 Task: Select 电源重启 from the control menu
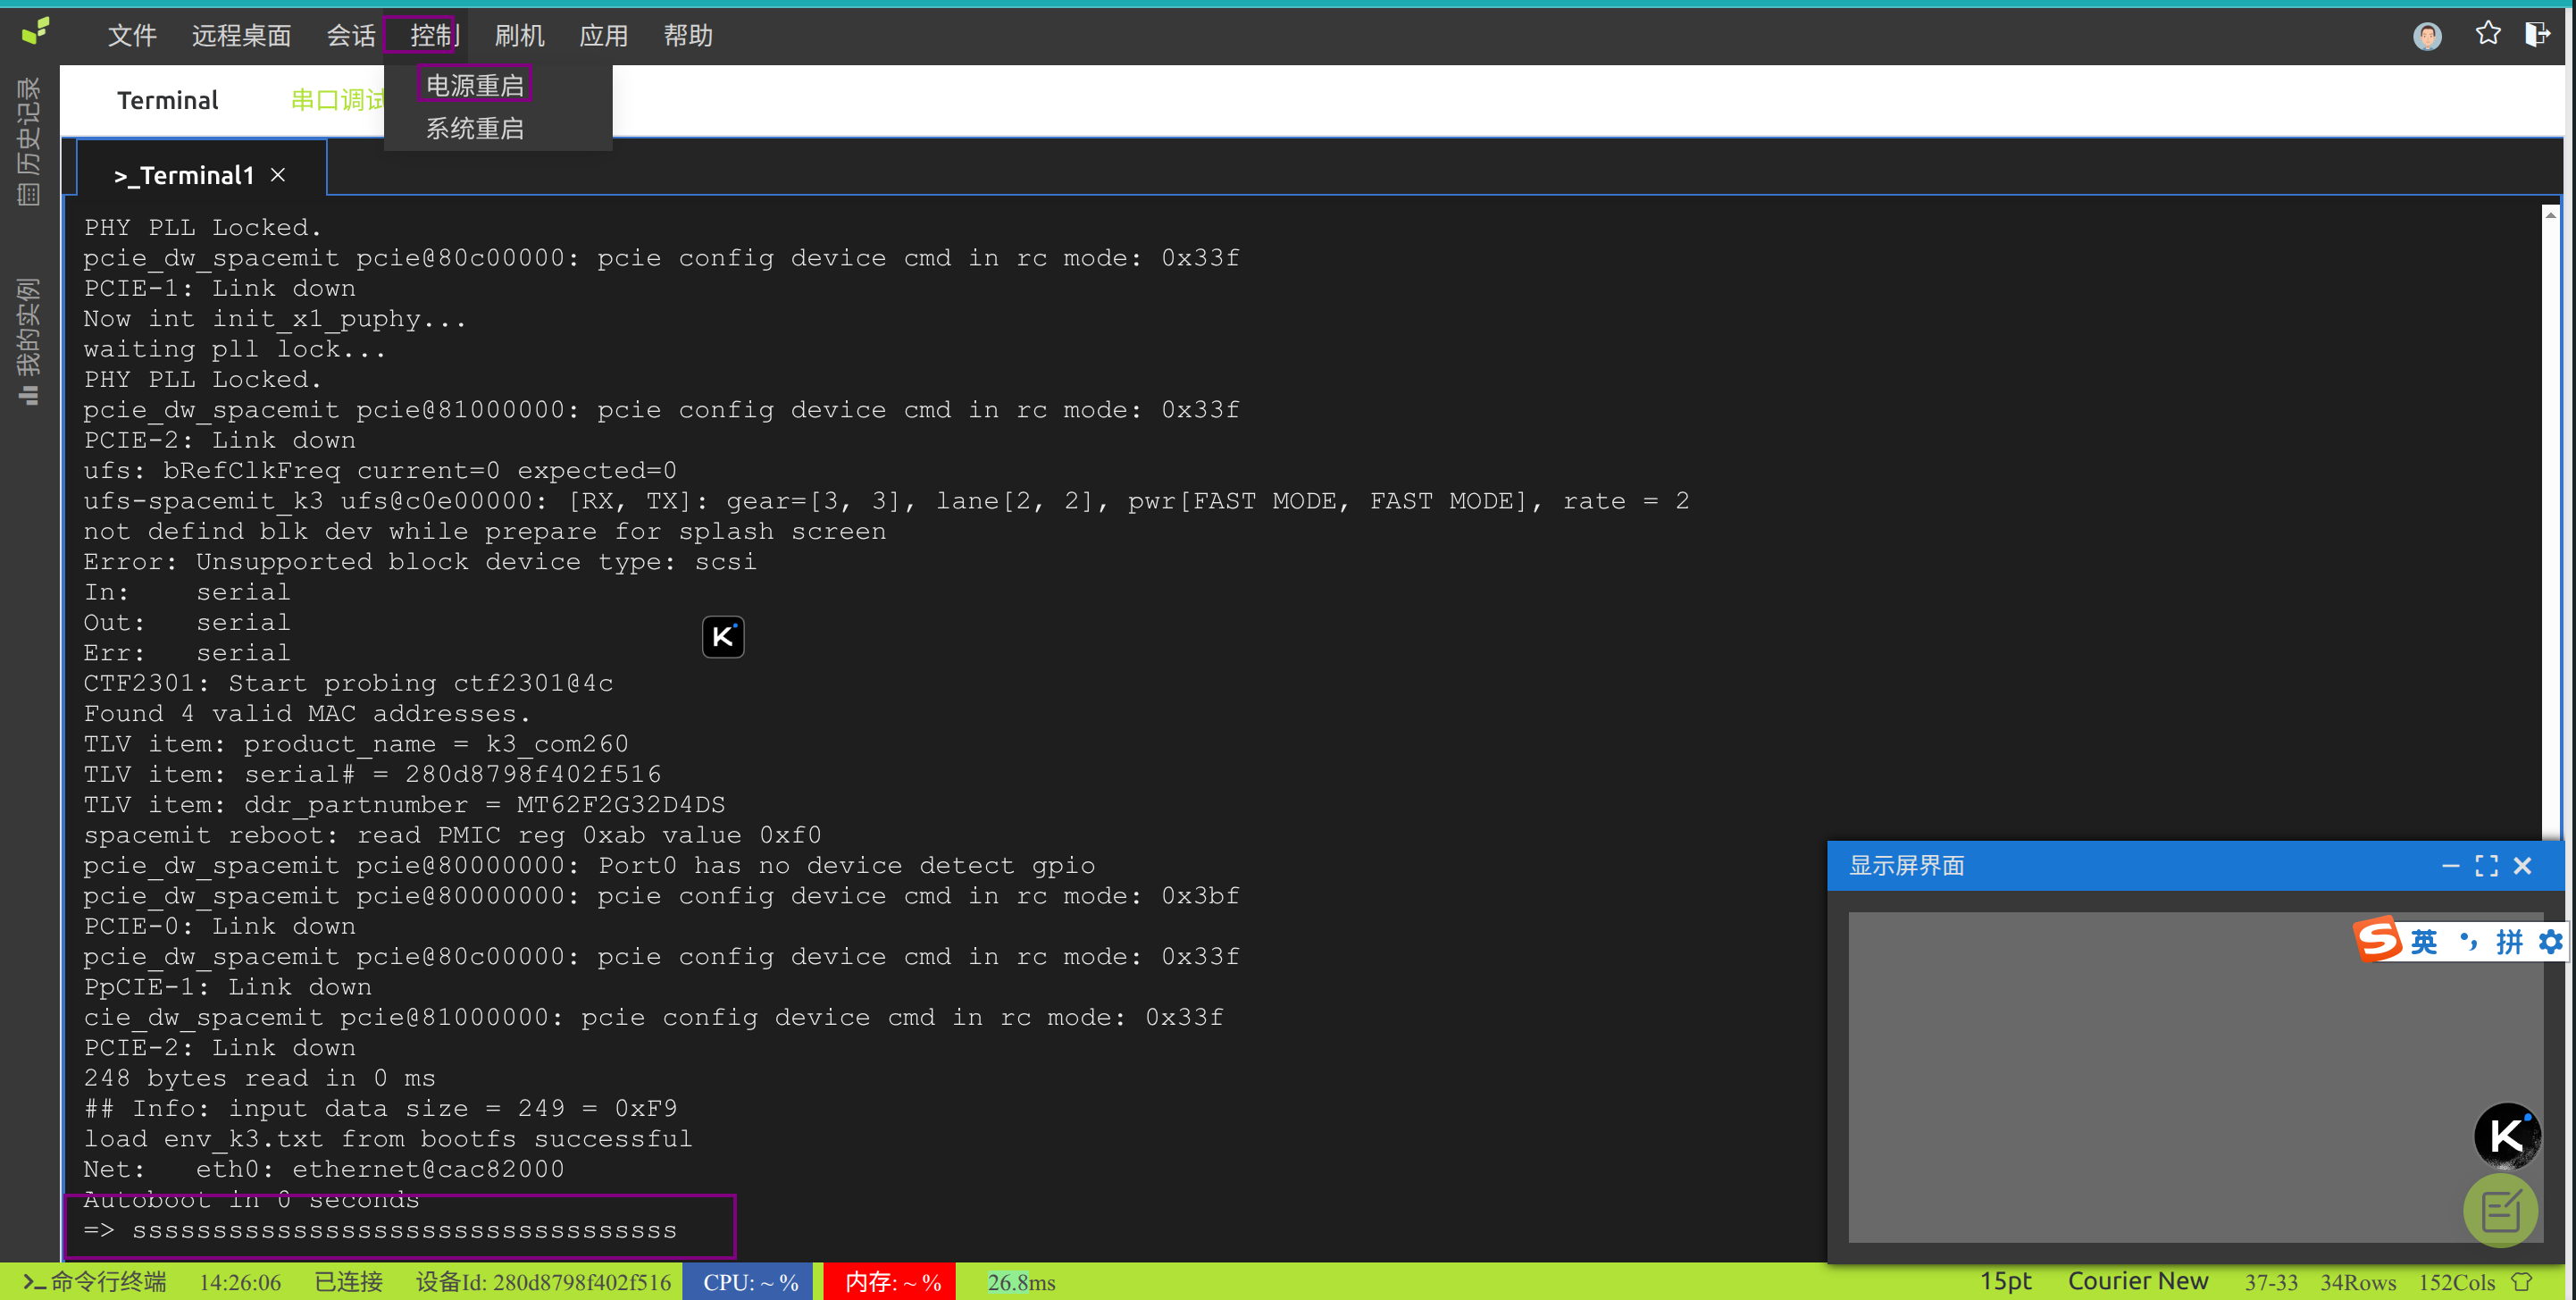pos(474,85)
